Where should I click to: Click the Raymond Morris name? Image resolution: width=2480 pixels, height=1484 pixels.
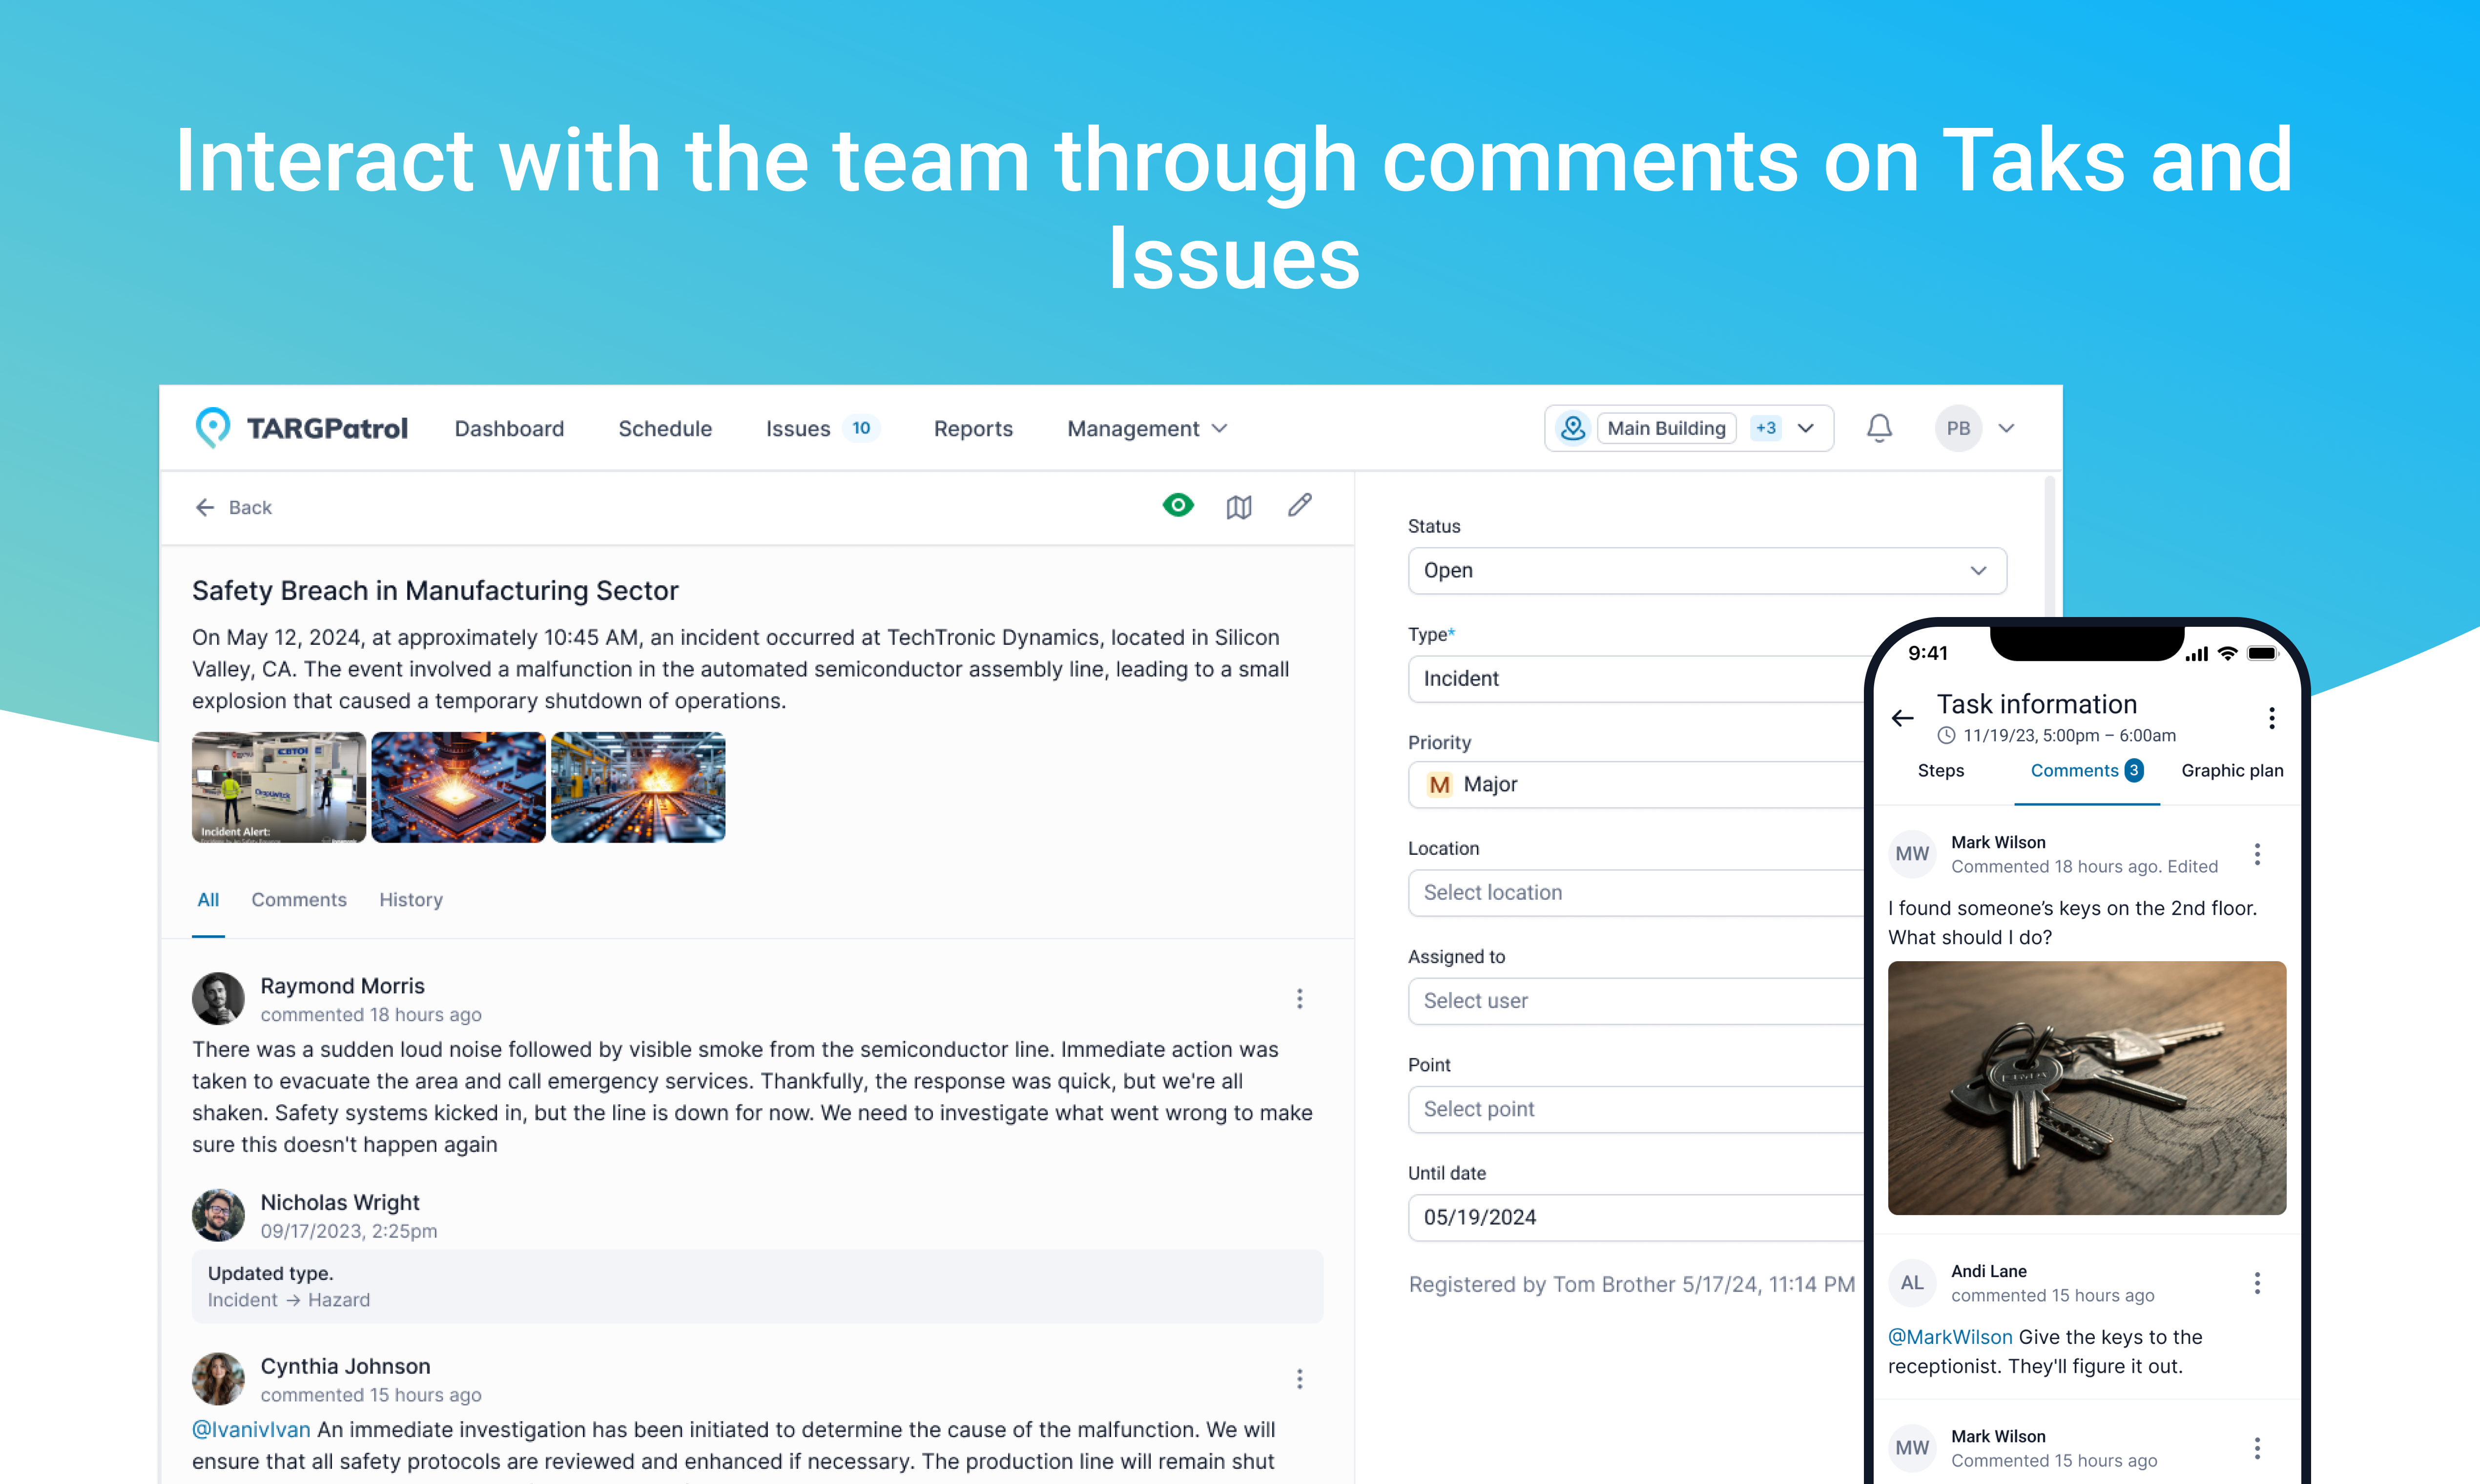[x=342, y=986]
